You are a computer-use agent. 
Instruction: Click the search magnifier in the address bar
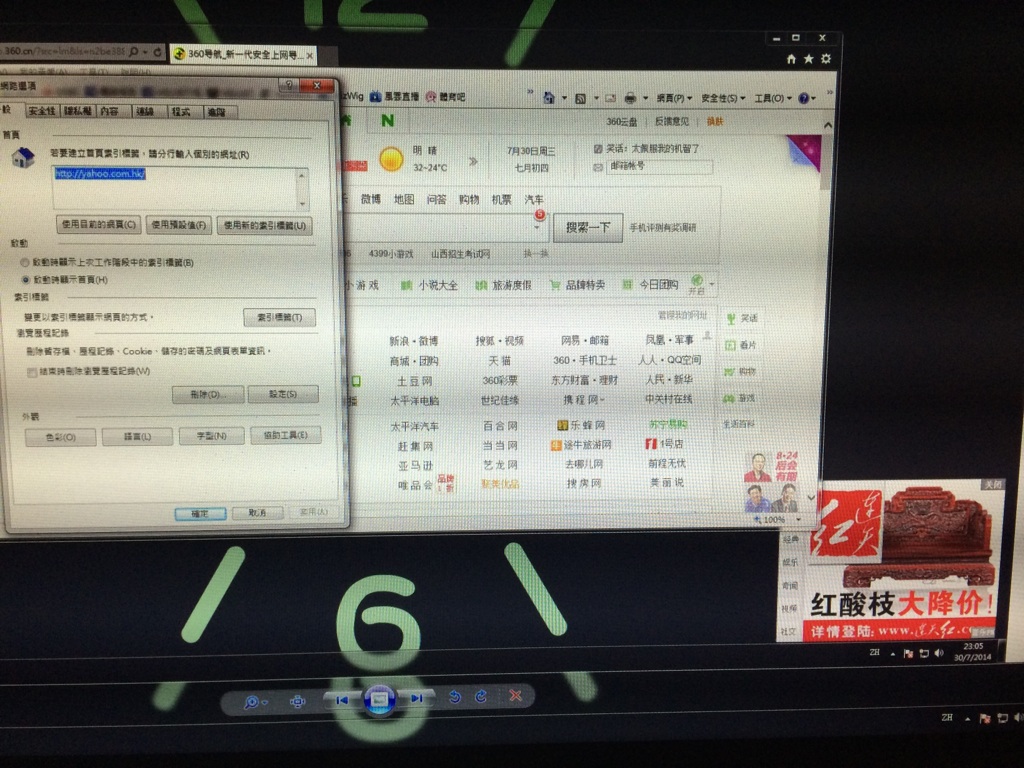(134, 52)
